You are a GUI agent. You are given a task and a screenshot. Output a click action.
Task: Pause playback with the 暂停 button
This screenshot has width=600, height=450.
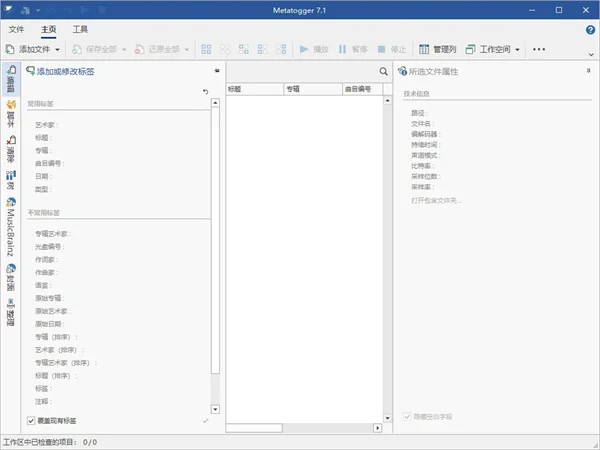pyautogui.click(x=352, y=49)
